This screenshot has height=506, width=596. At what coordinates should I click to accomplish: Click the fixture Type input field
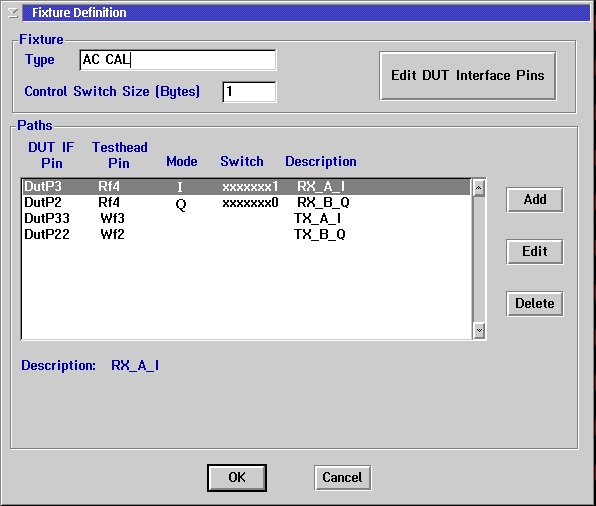click(178, 60)
